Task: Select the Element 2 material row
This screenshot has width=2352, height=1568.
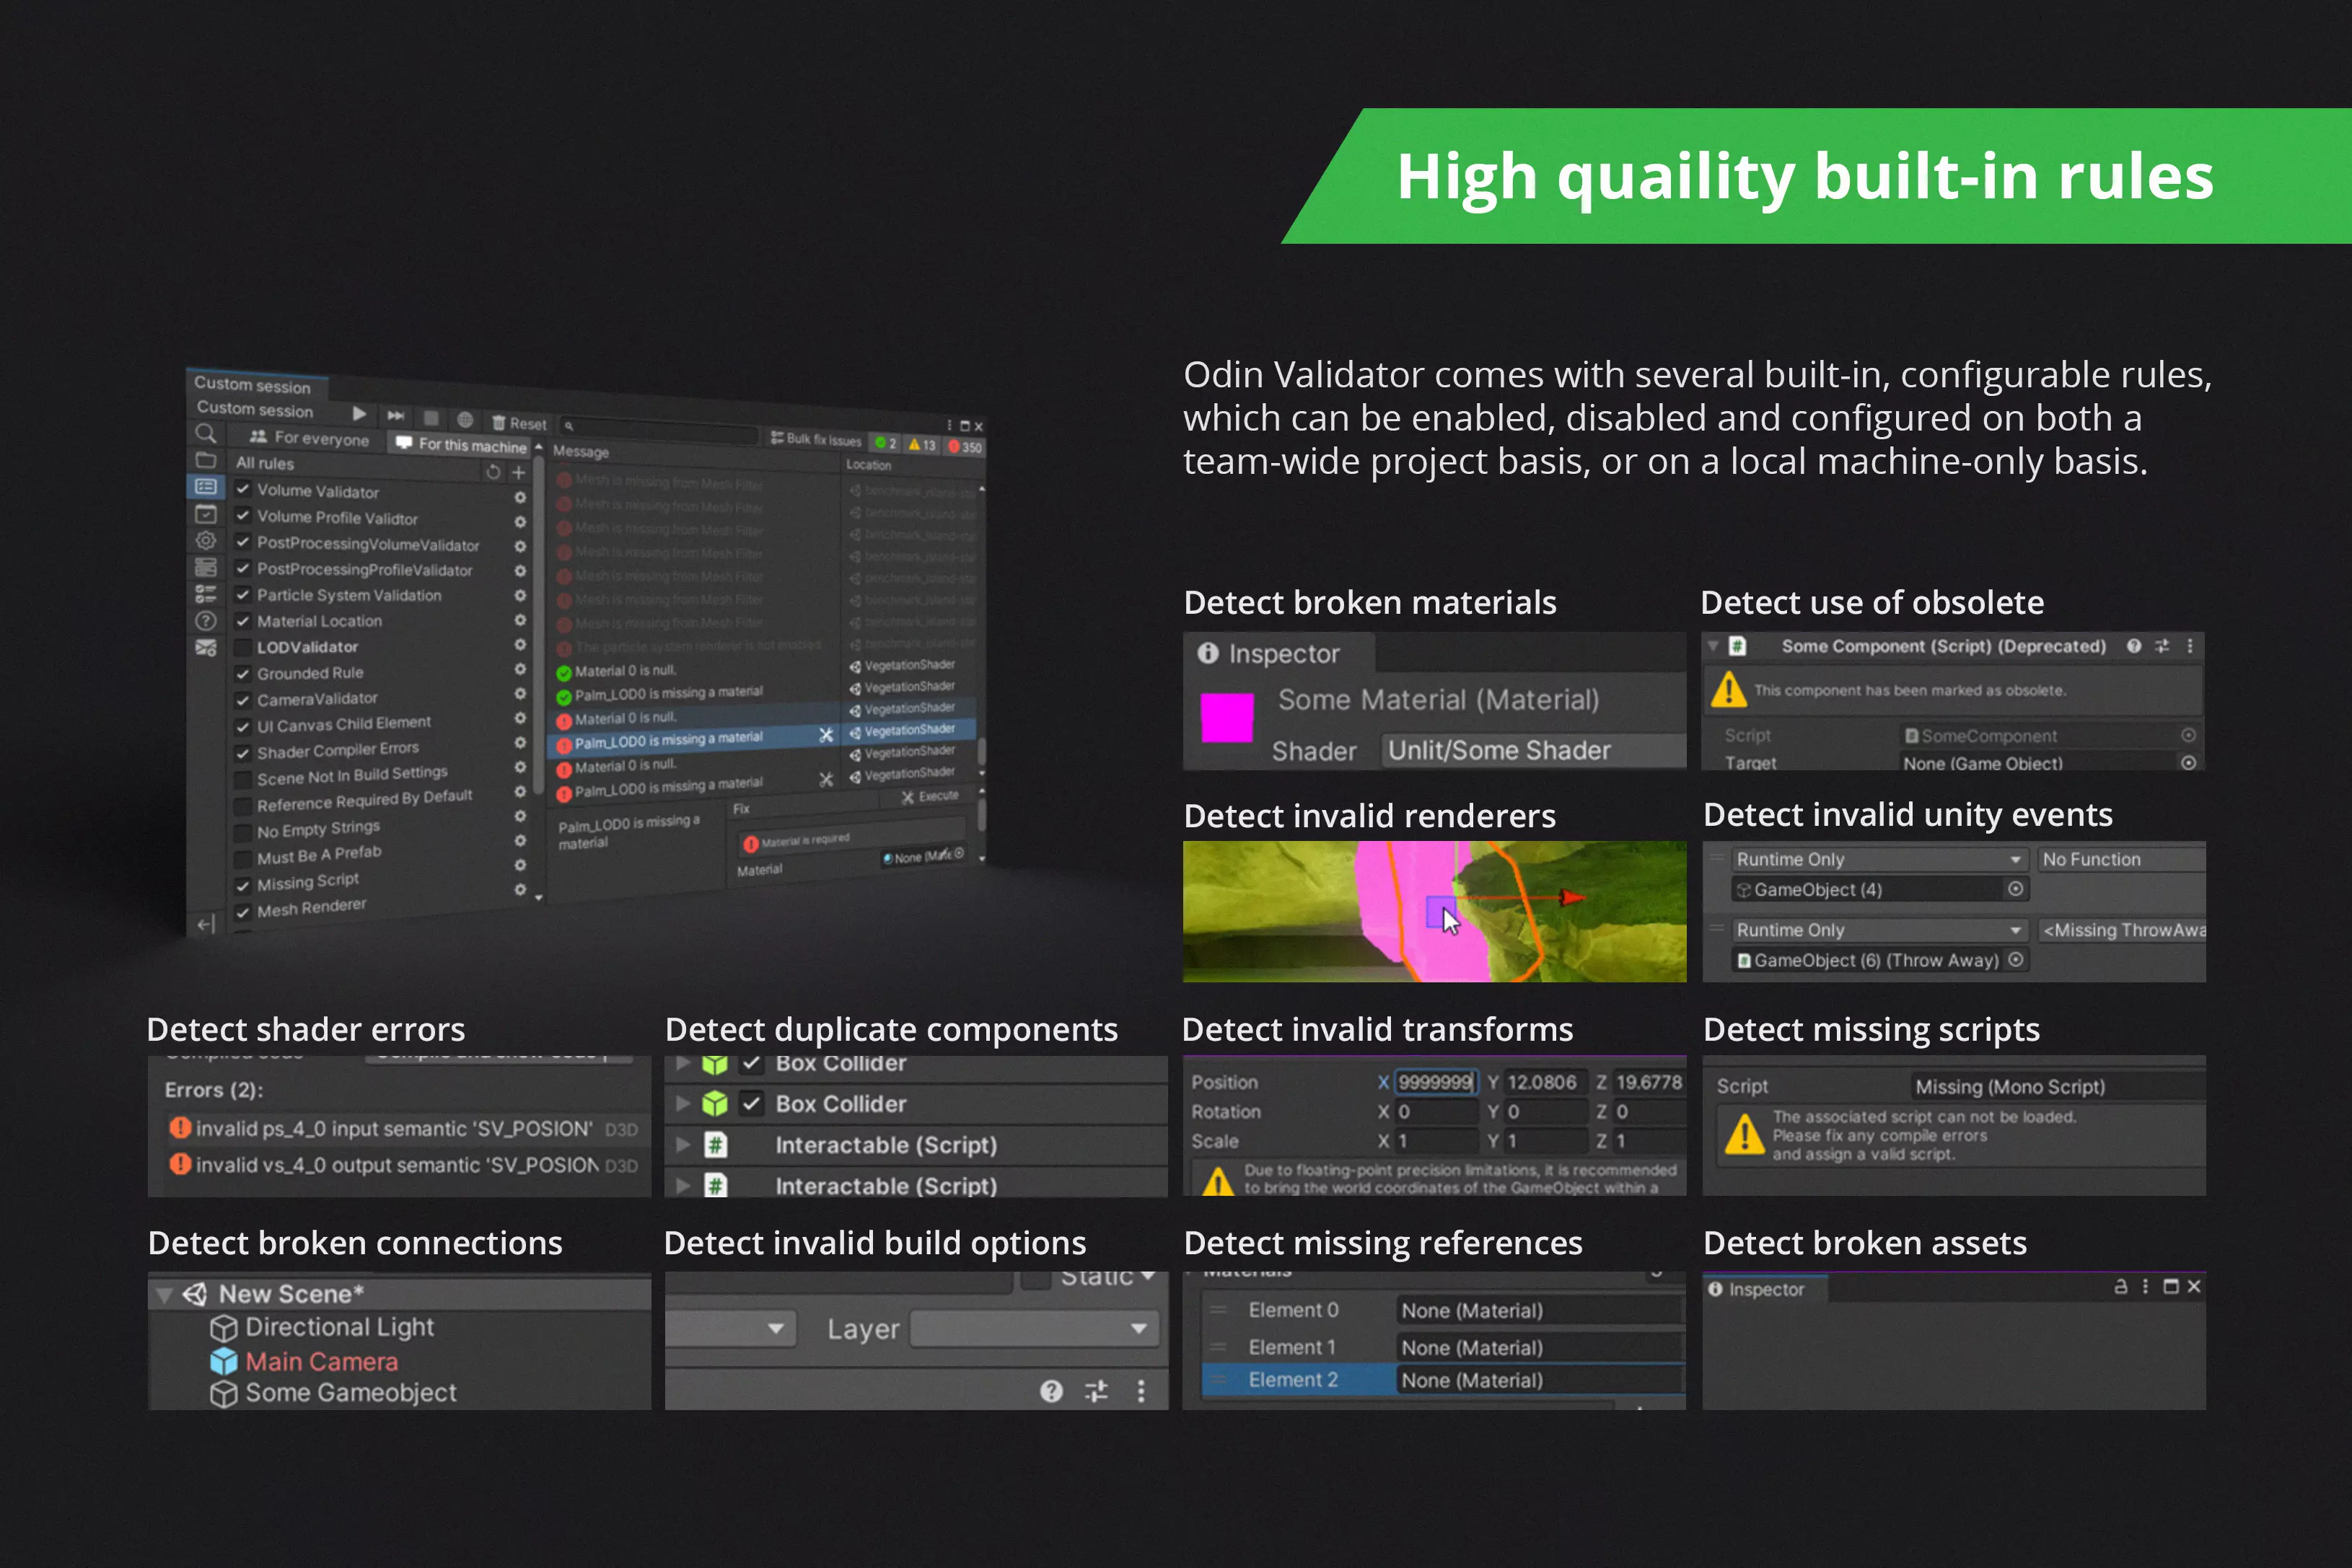Action: click(x=1443, y=1380)
